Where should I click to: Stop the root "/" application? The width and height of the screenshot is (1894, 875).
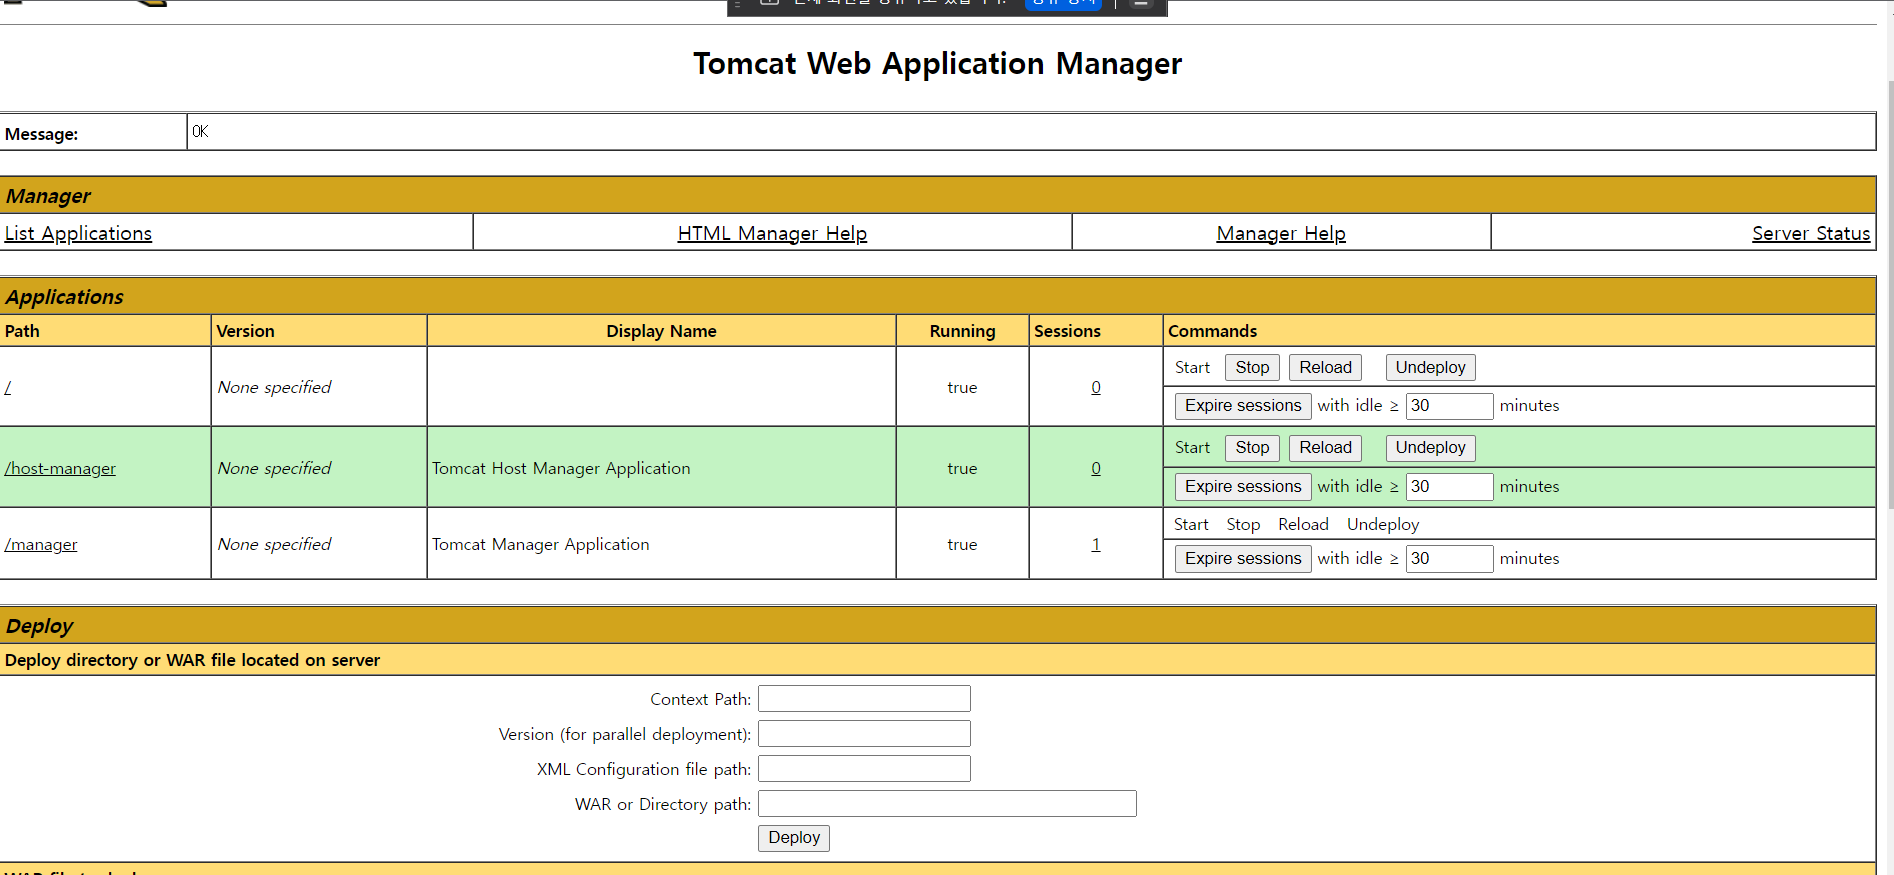(1252, 367)
